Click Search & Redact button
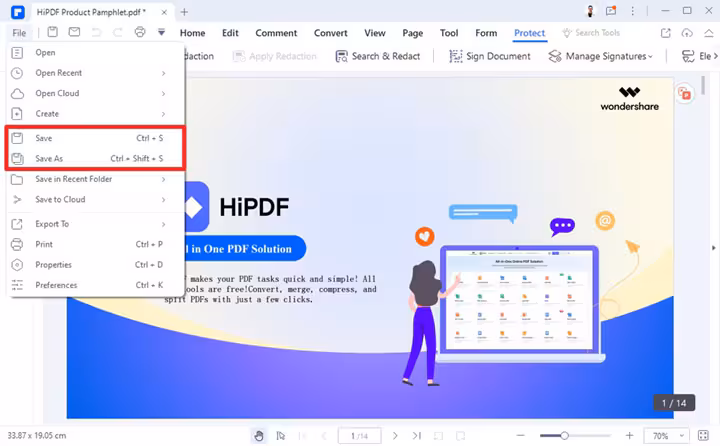720x446 pixels. (377, 56)
